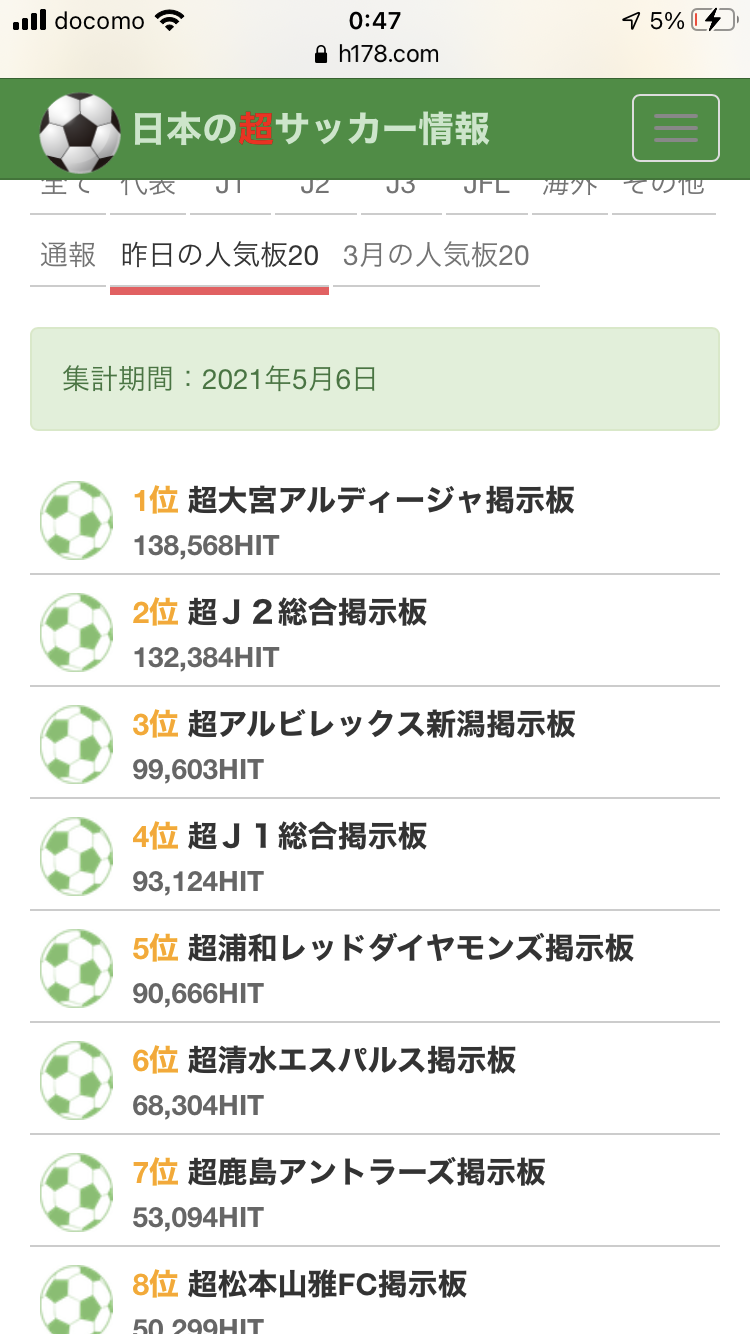The height and width of the screenshot is (1334, 750).
Task: Click 日本の超サッカー情報 site title
Action: point(311,129)
